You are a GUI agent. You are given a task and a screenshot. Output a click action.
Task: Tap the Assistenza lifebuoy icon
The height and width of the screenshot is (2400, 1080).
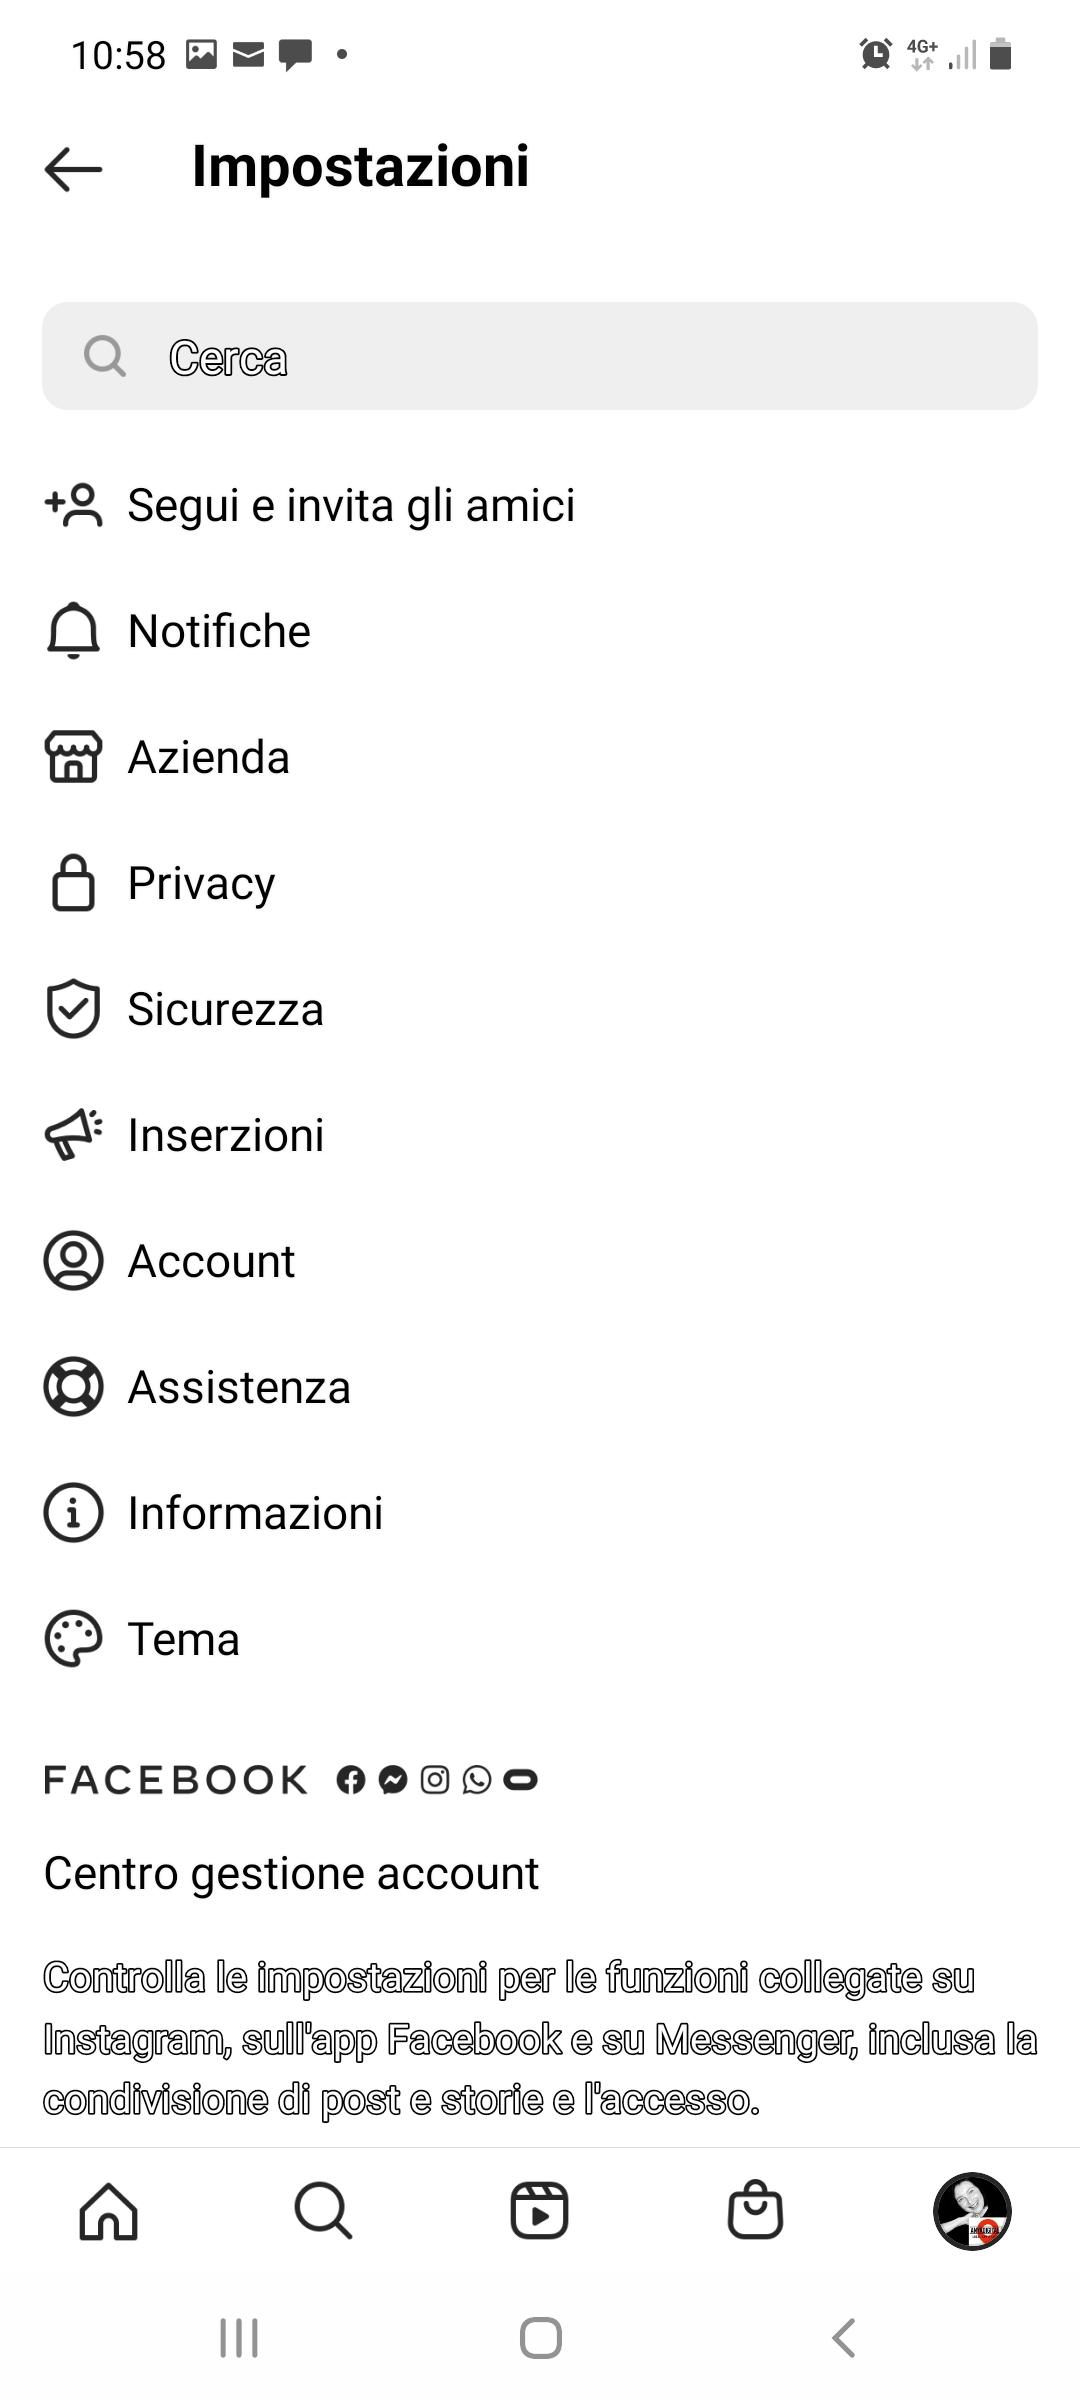pos(73,1387)
